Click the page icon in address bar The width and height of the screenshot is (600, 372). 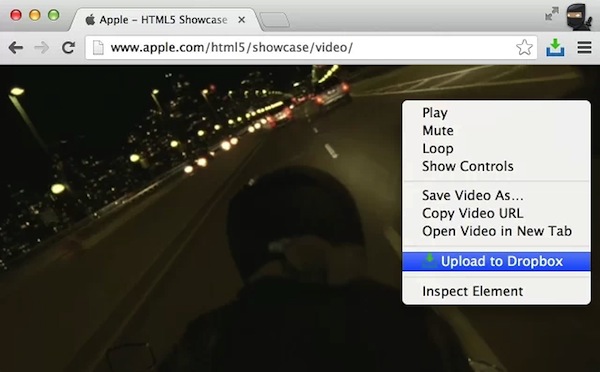pos(98,48)
